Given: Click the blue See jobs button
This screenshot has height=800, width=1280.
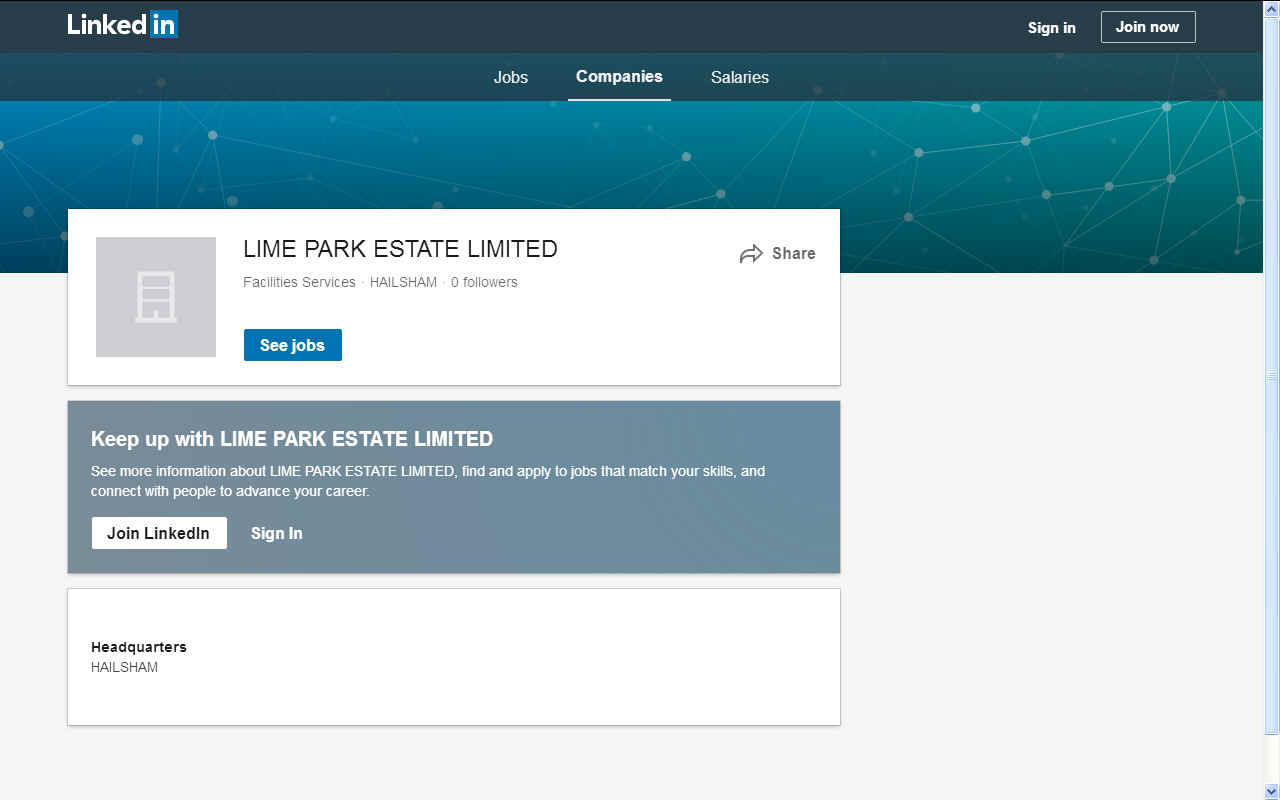Looking at the screenshot, I should 292,345.
